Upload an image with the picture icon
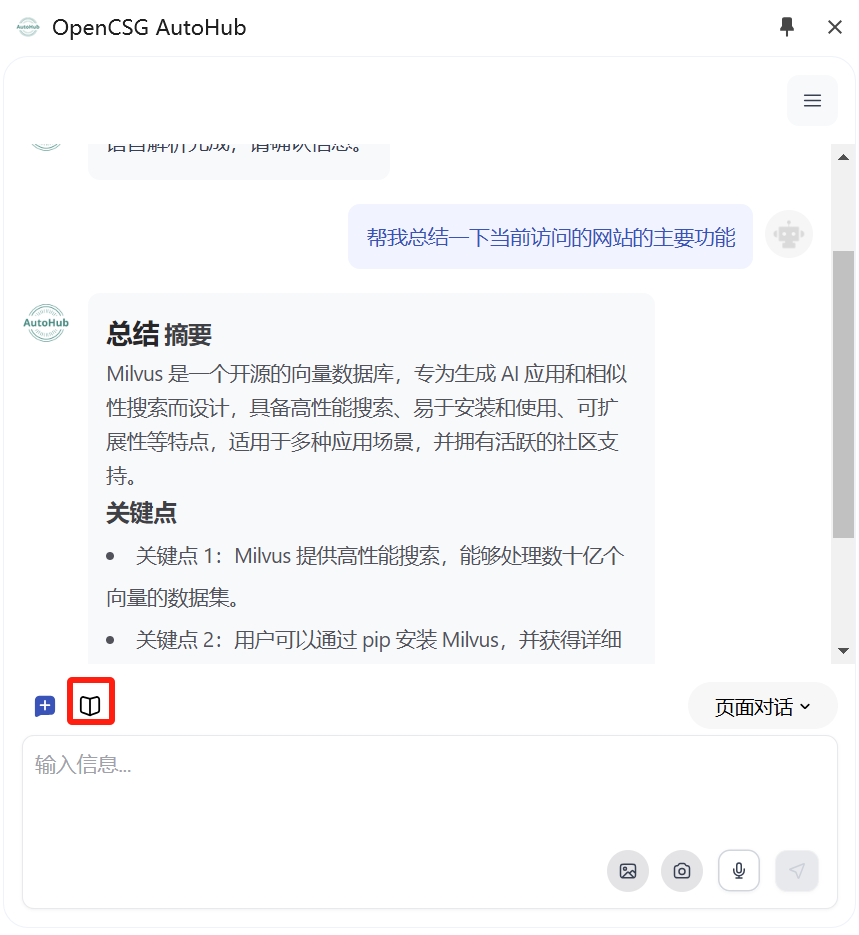The image size is (859, 935). [x=628, y=871]
